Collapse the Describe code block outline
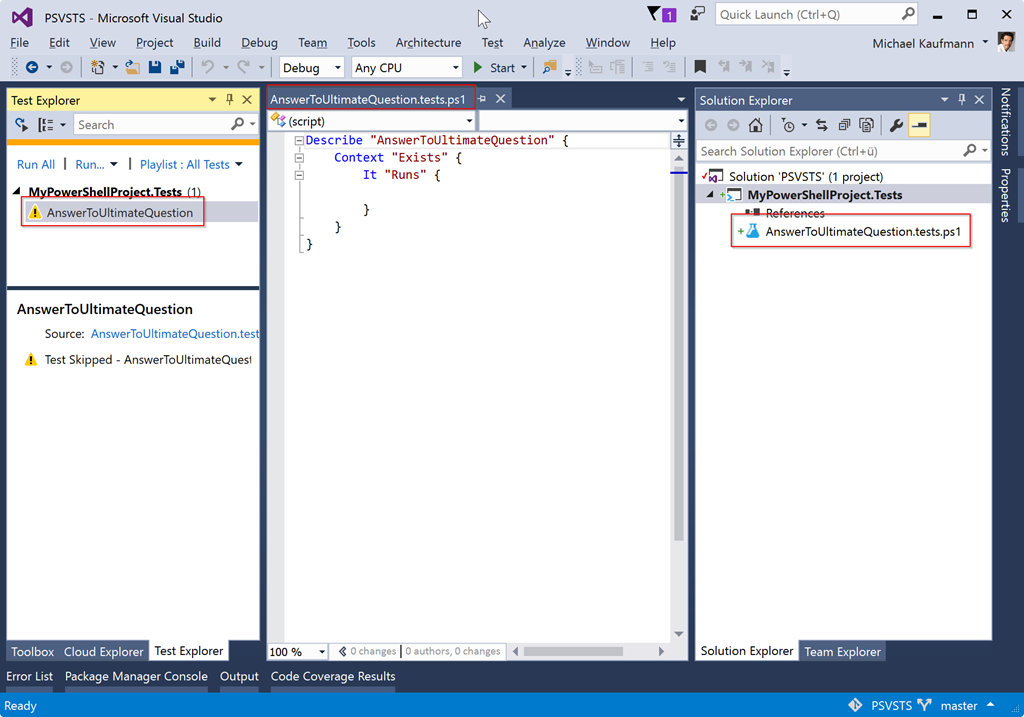The image size is (1024, 717). pyautogui.click(x=299, y=141)
